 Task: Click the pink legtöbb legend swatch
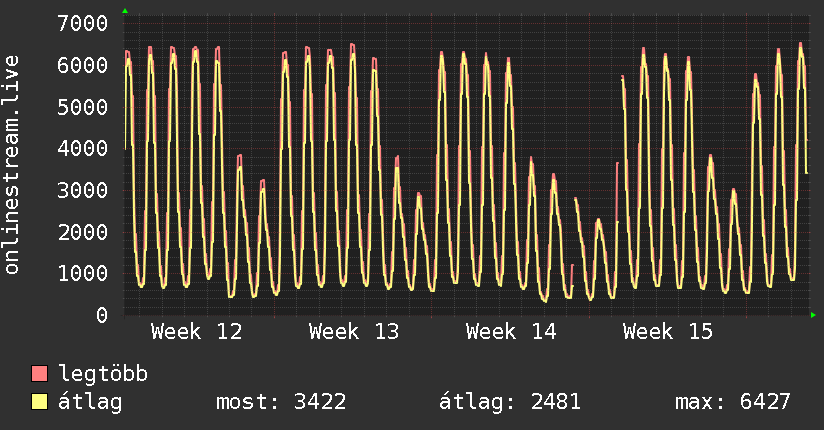39,373
